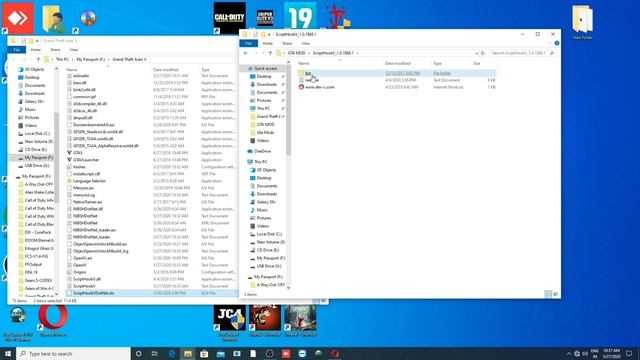Screen dimensions: 640x360
Task: Show hidden system tray icons
Action: tap(568, 353)
